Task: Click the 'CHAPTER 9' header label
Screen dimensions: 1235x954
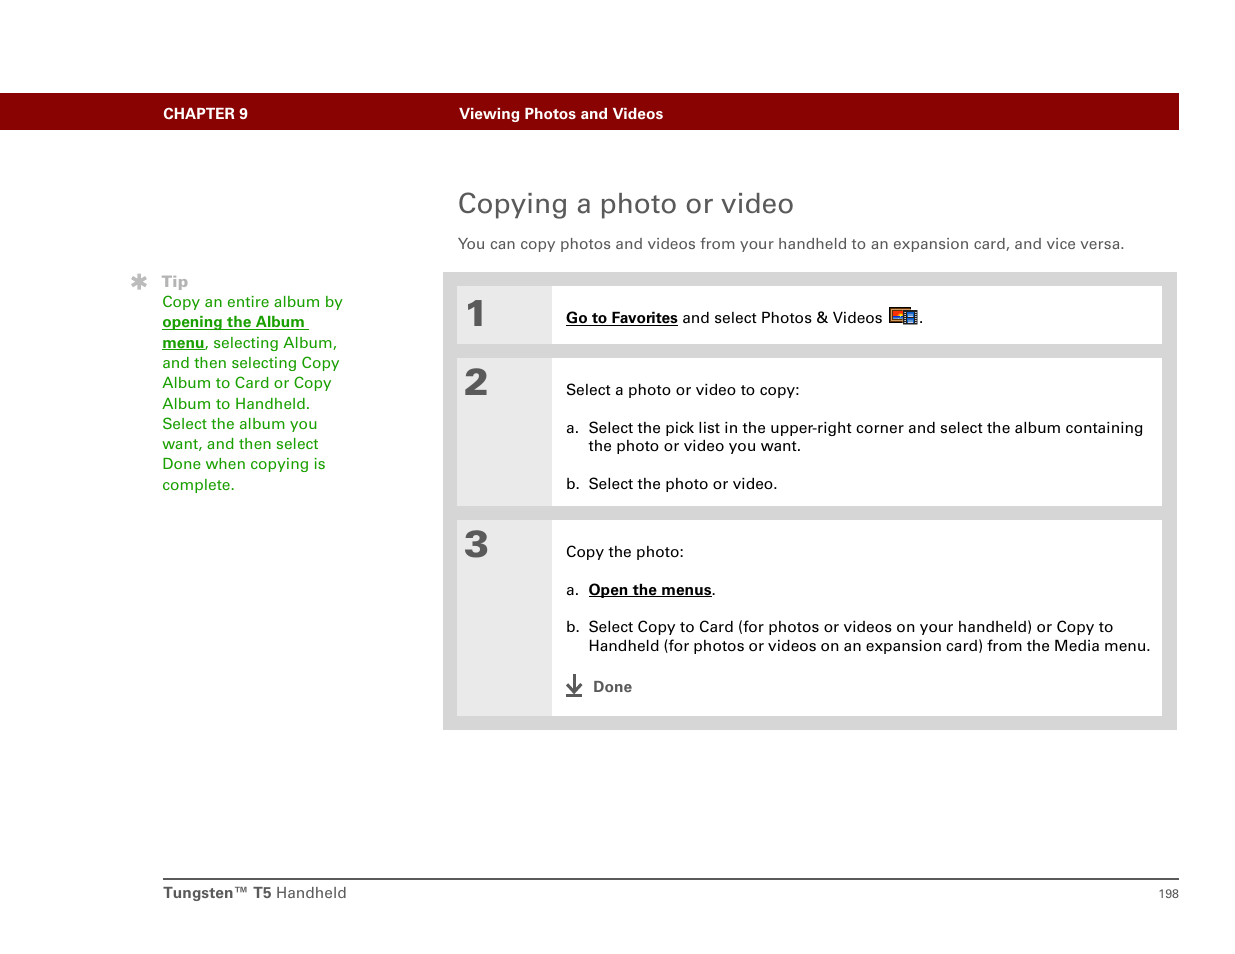Action: pos(205,114)
